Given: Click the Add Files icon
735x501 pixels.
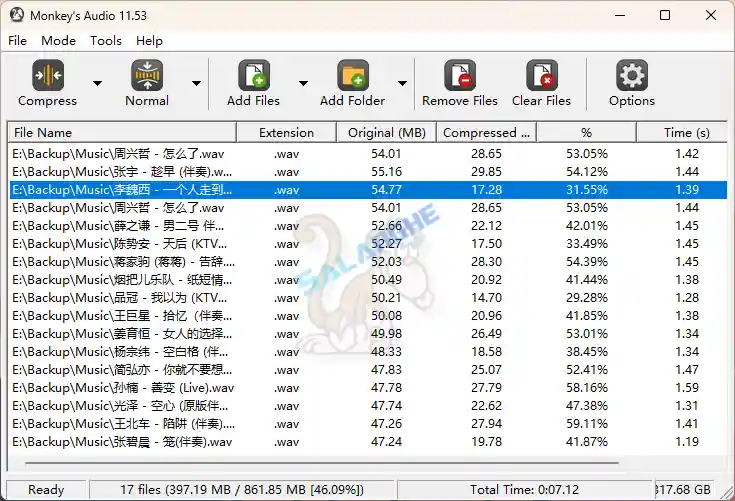Looking at the screenshot, I should 254,75.
